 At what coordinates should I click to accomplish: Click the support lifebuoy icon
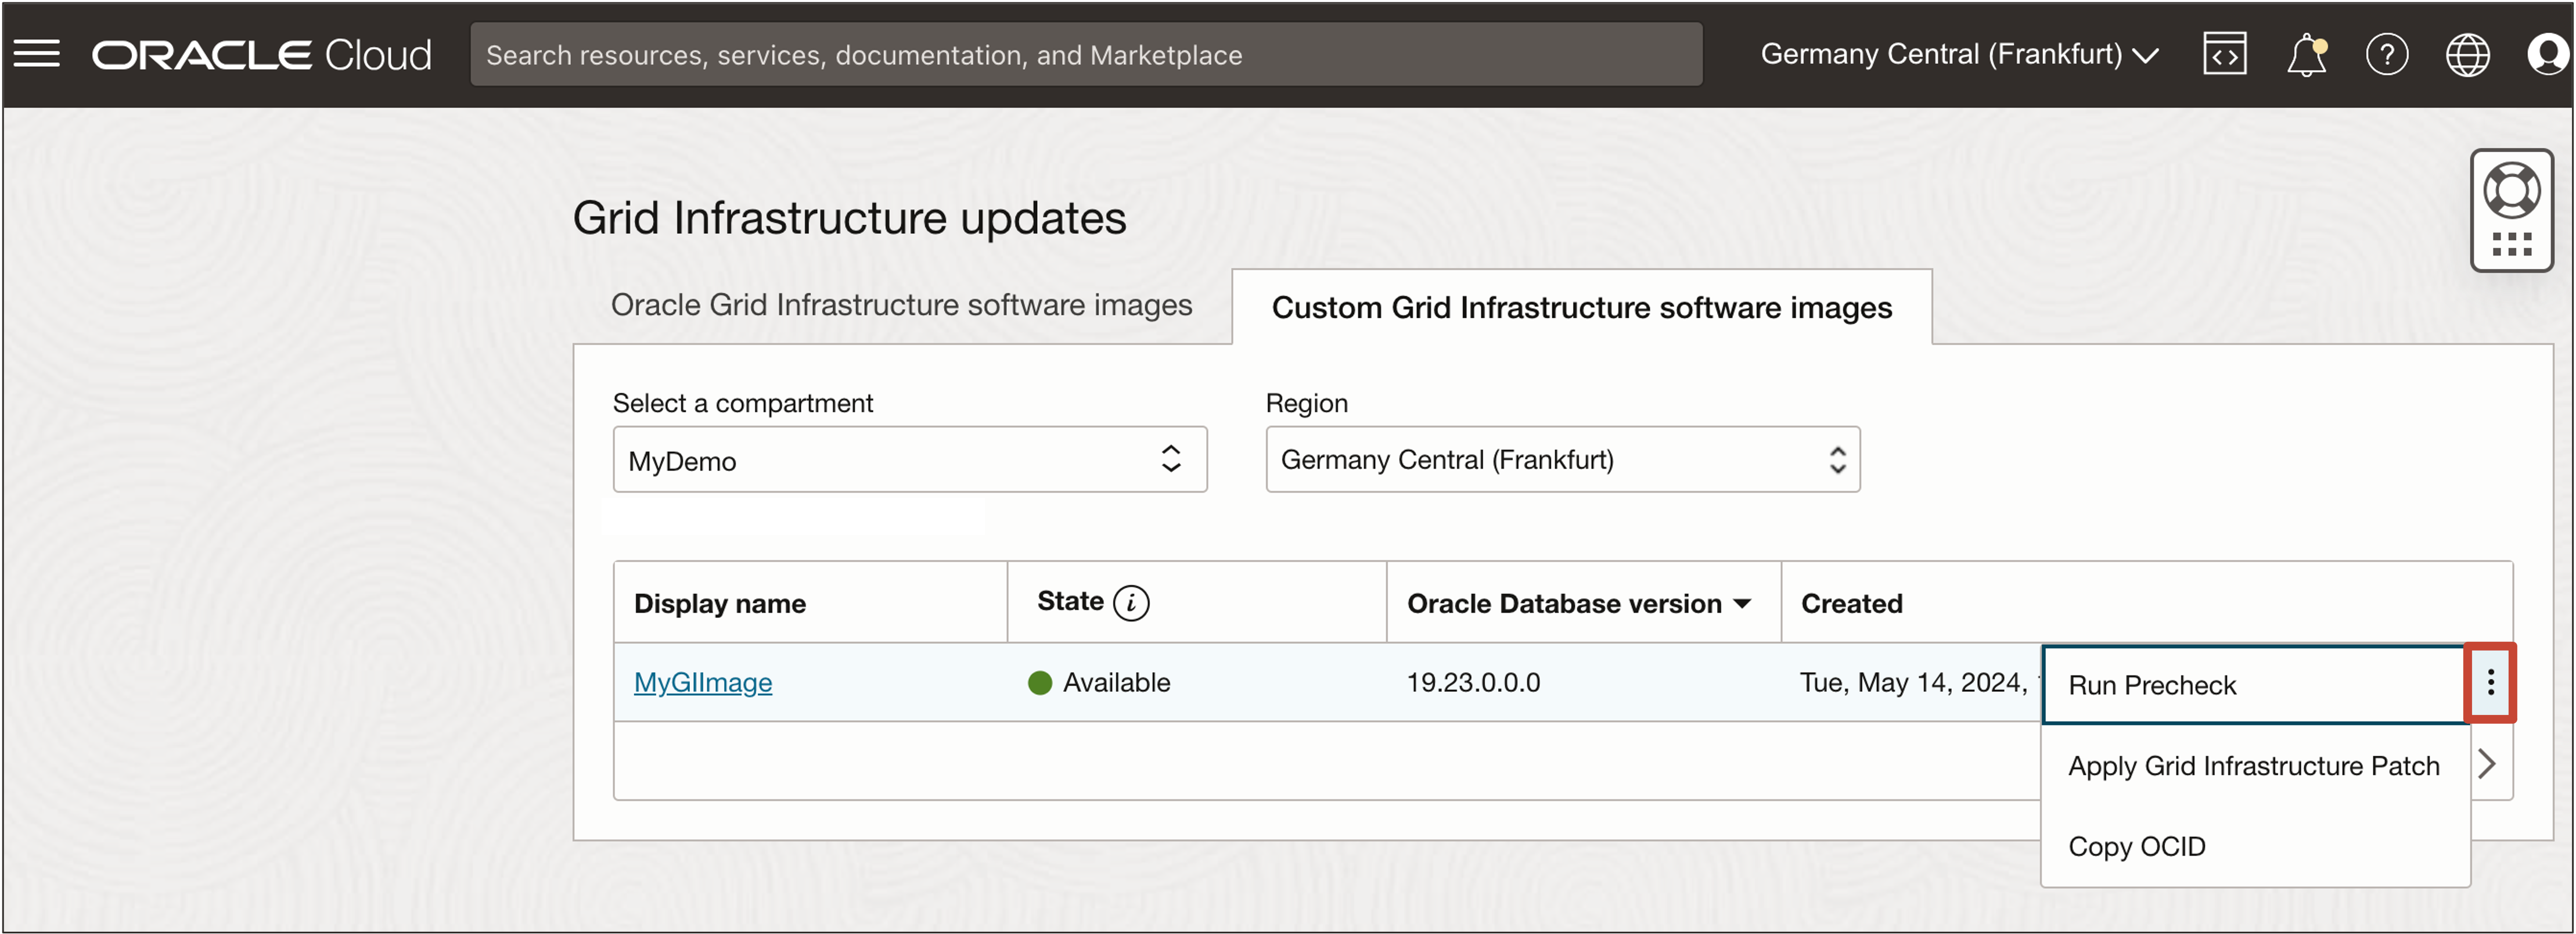coord(2511,190)
